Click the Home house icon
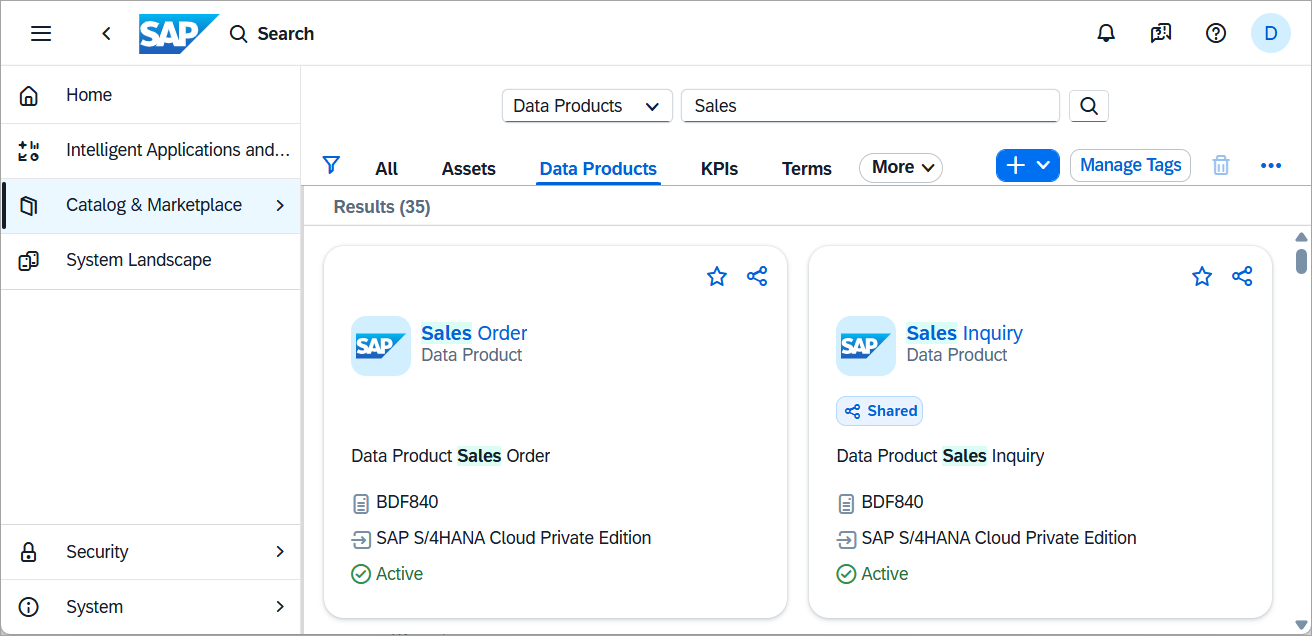 (29, 96)
